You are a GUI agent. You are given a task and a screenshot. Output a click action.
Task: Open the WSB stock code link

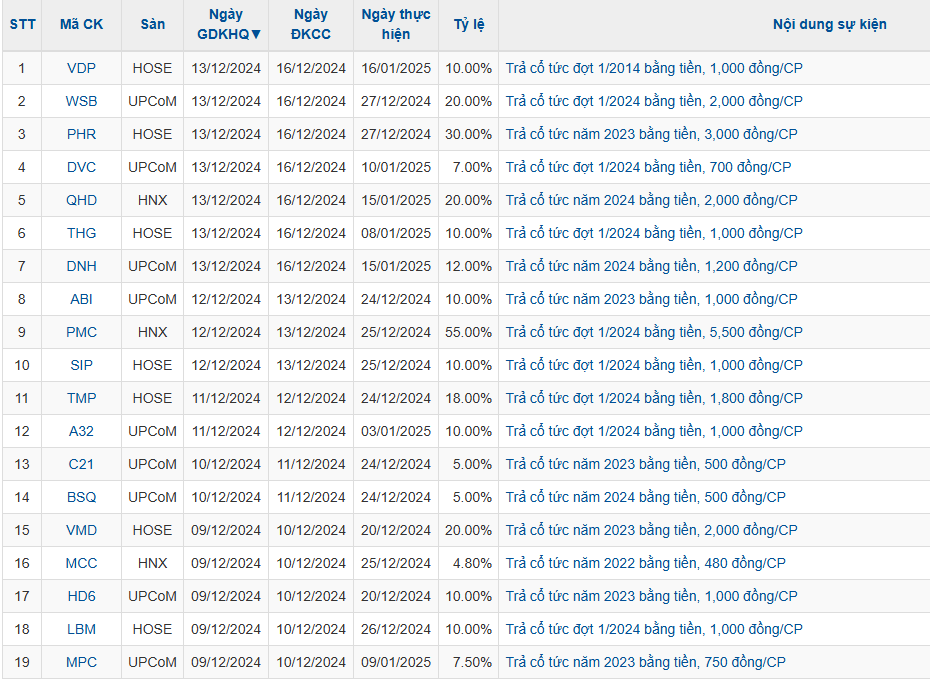tap(81, 101)
